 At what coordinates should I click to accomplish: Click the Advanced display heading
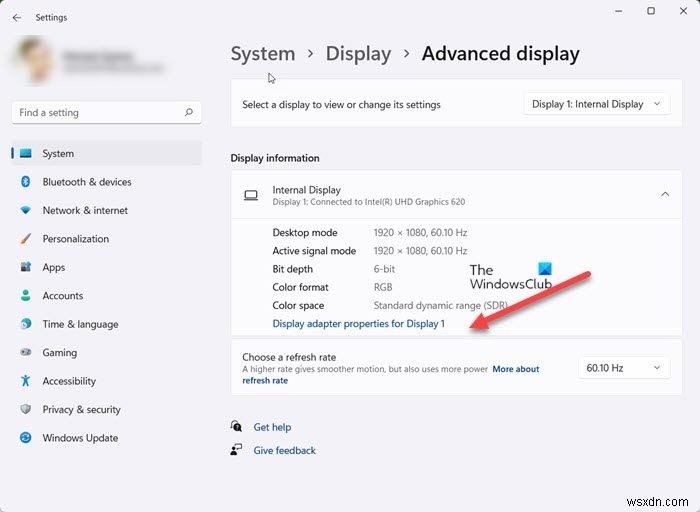coord(500,54)
